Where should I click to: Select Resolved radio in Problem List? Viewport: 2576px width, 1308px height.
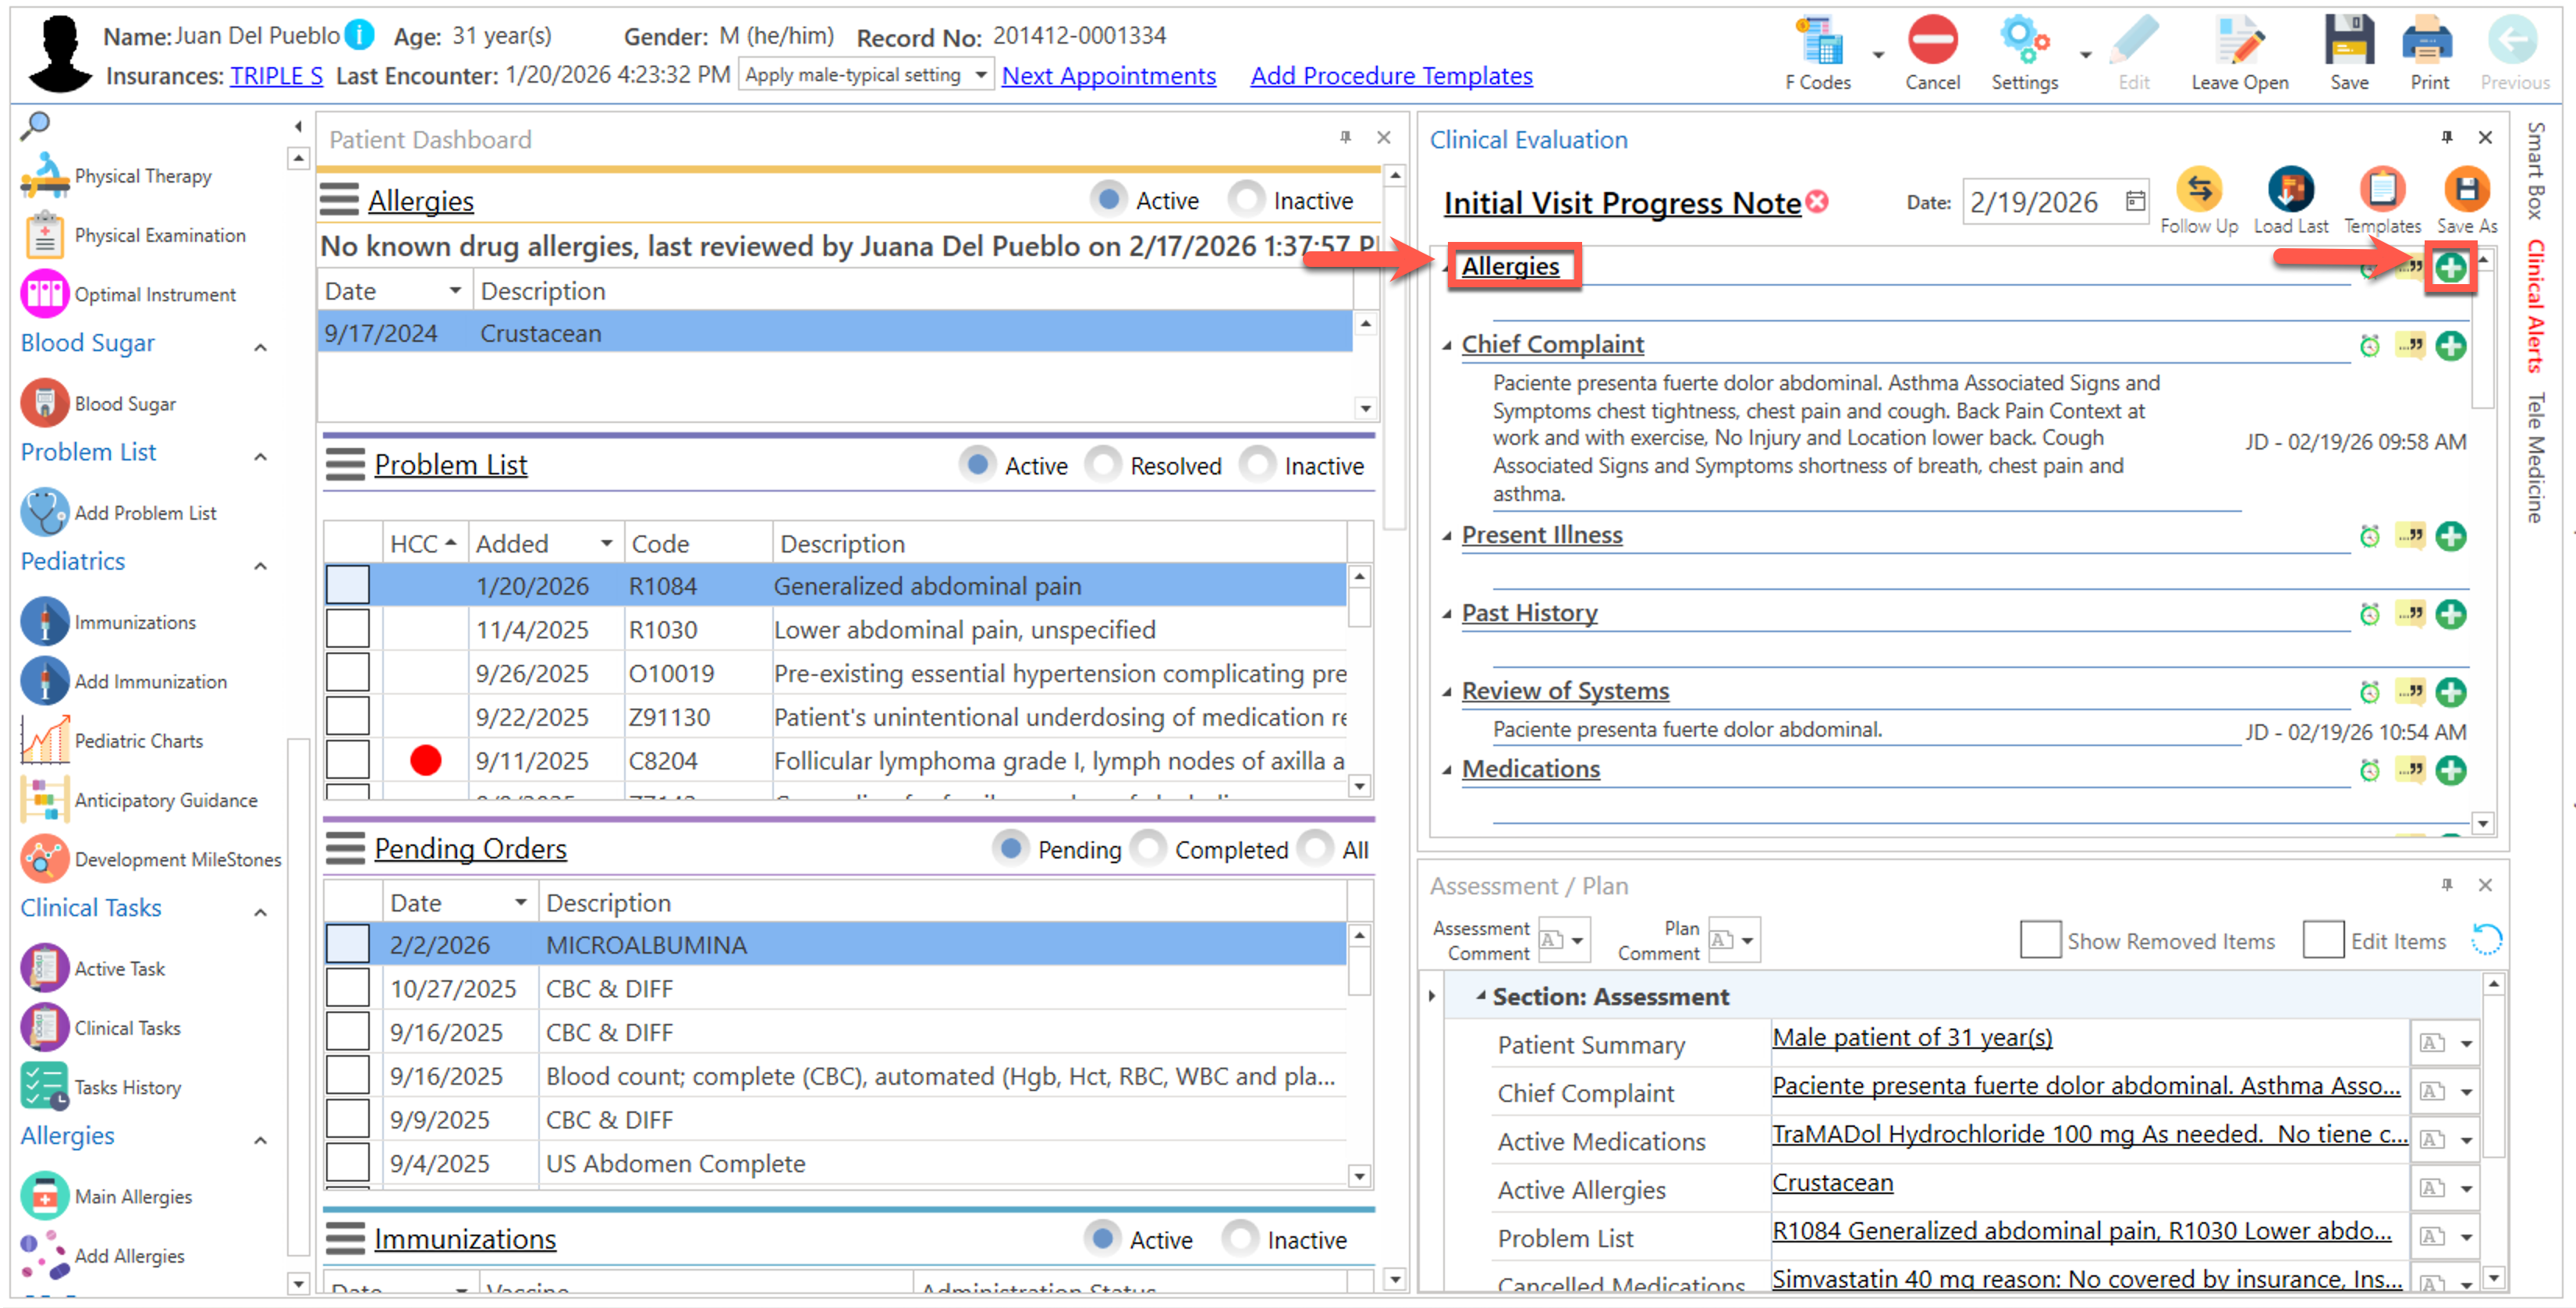click(x=1103, y=465)
